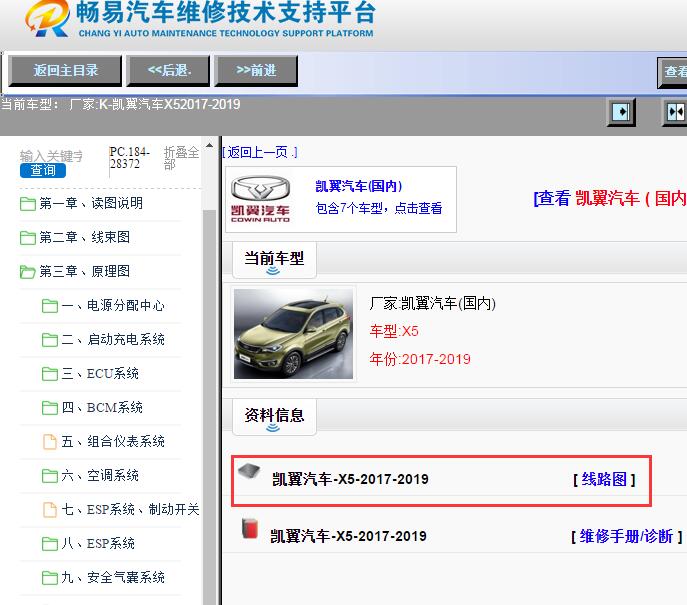The height and width of the screenshot is (605, 687).
Task: Open folder icon for 第二章、线束图
Action: [x=28, y=238]
